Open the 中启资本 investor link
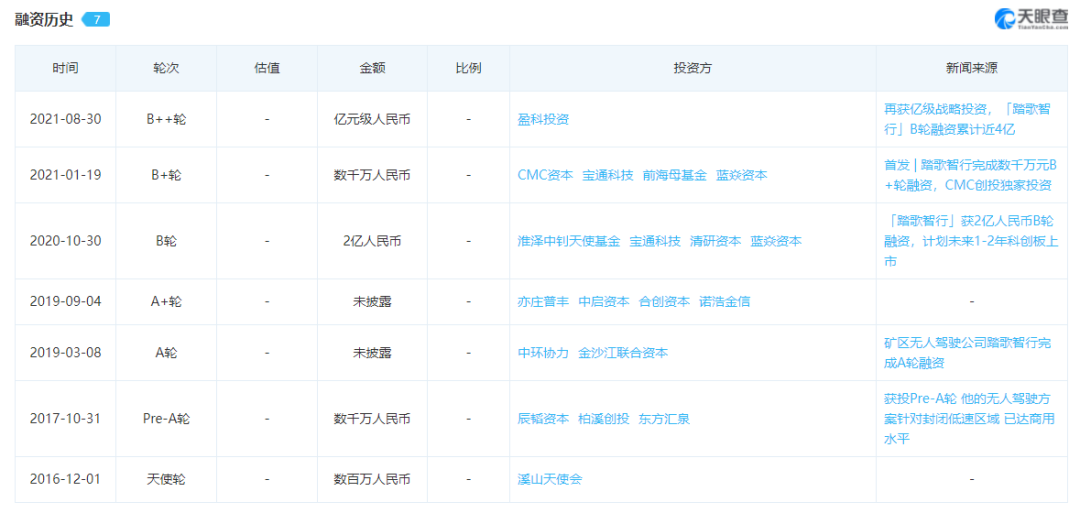Viewport: 1080px width, 513px height. (603, 302)
